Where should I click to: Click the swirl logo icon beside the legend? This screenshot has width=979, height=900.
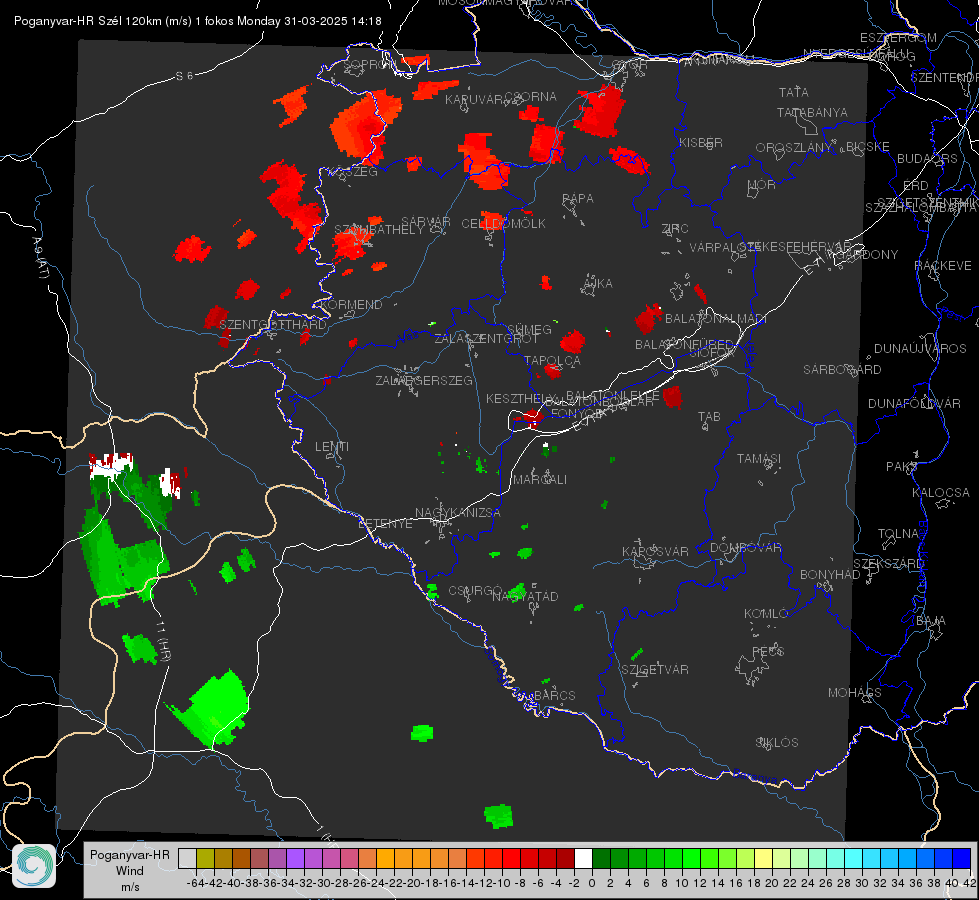pos(34,866)
